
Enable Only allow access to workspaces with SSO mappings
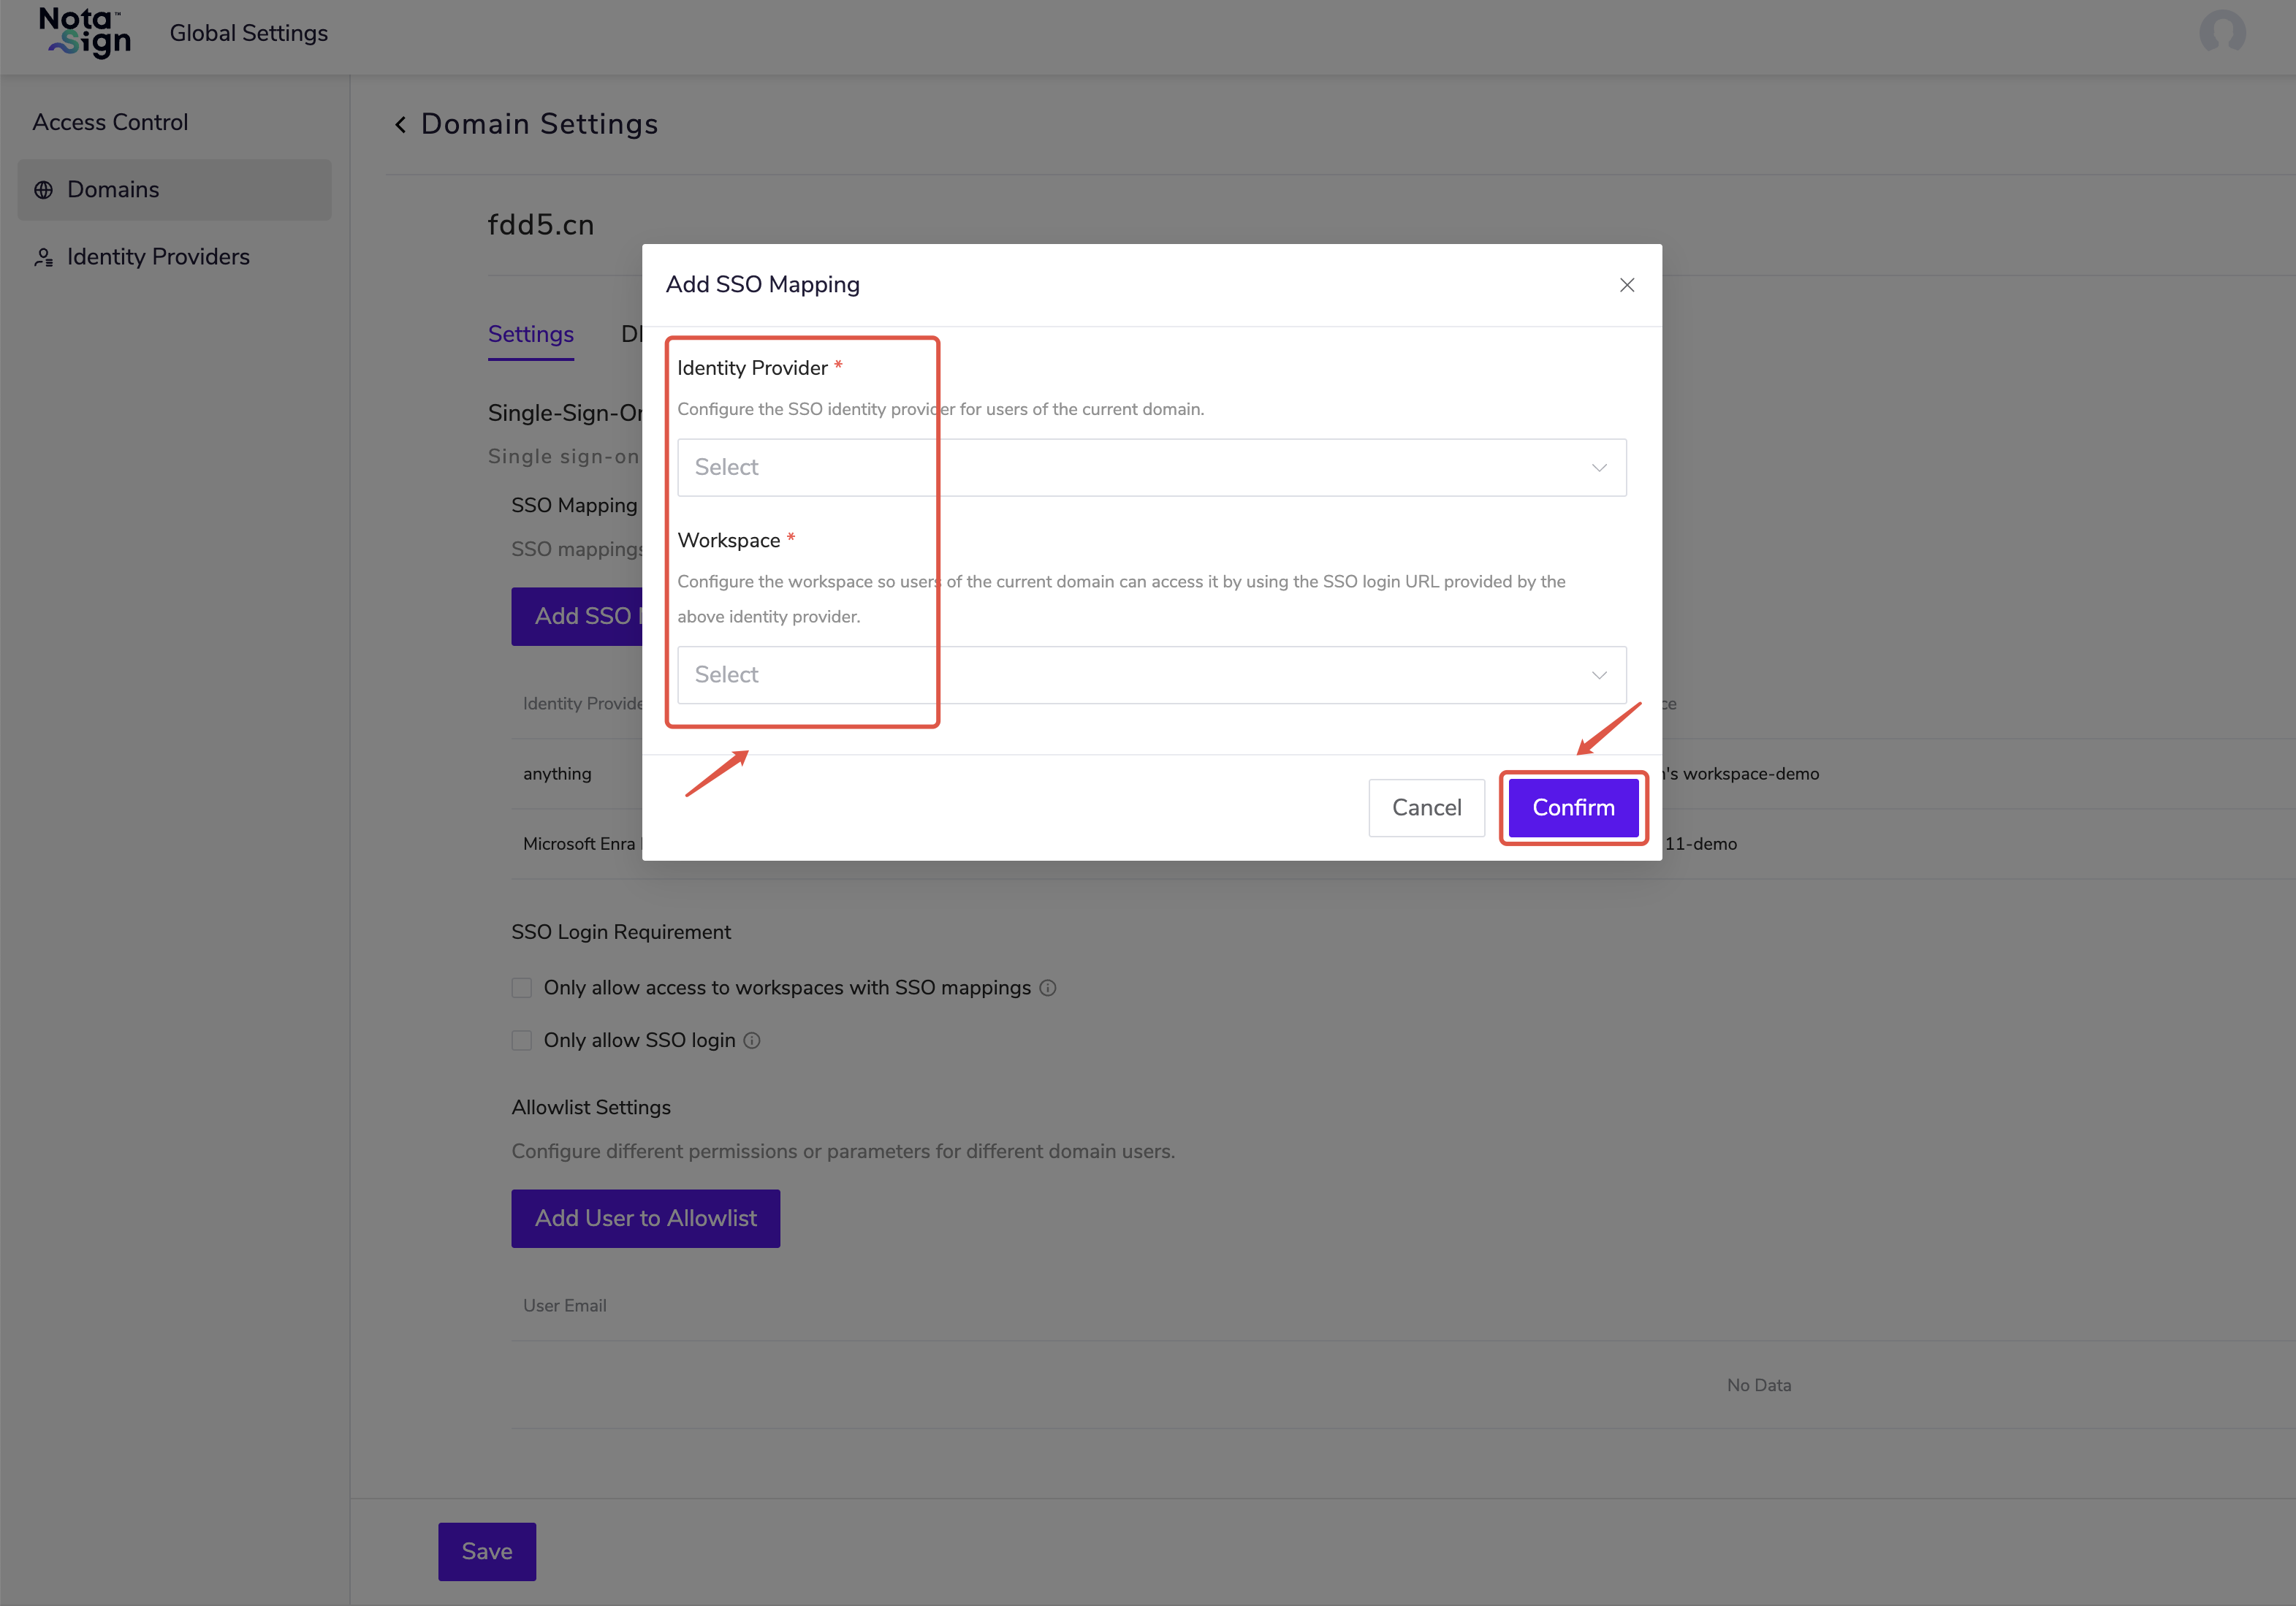click(522, 988)
